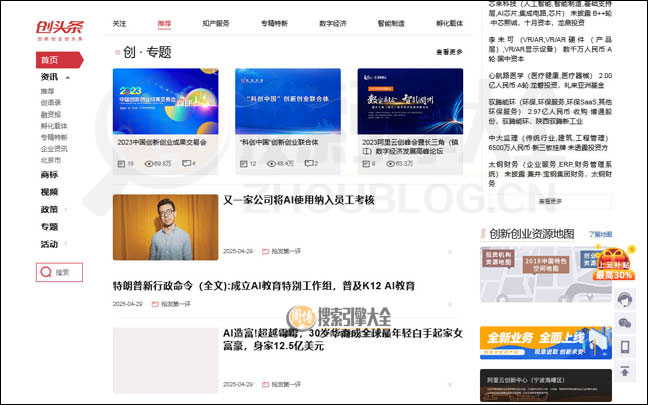
Task: Click 查看更多 next to 创·专题 heading
Action: pyautogui.click(x=449, y=52)
